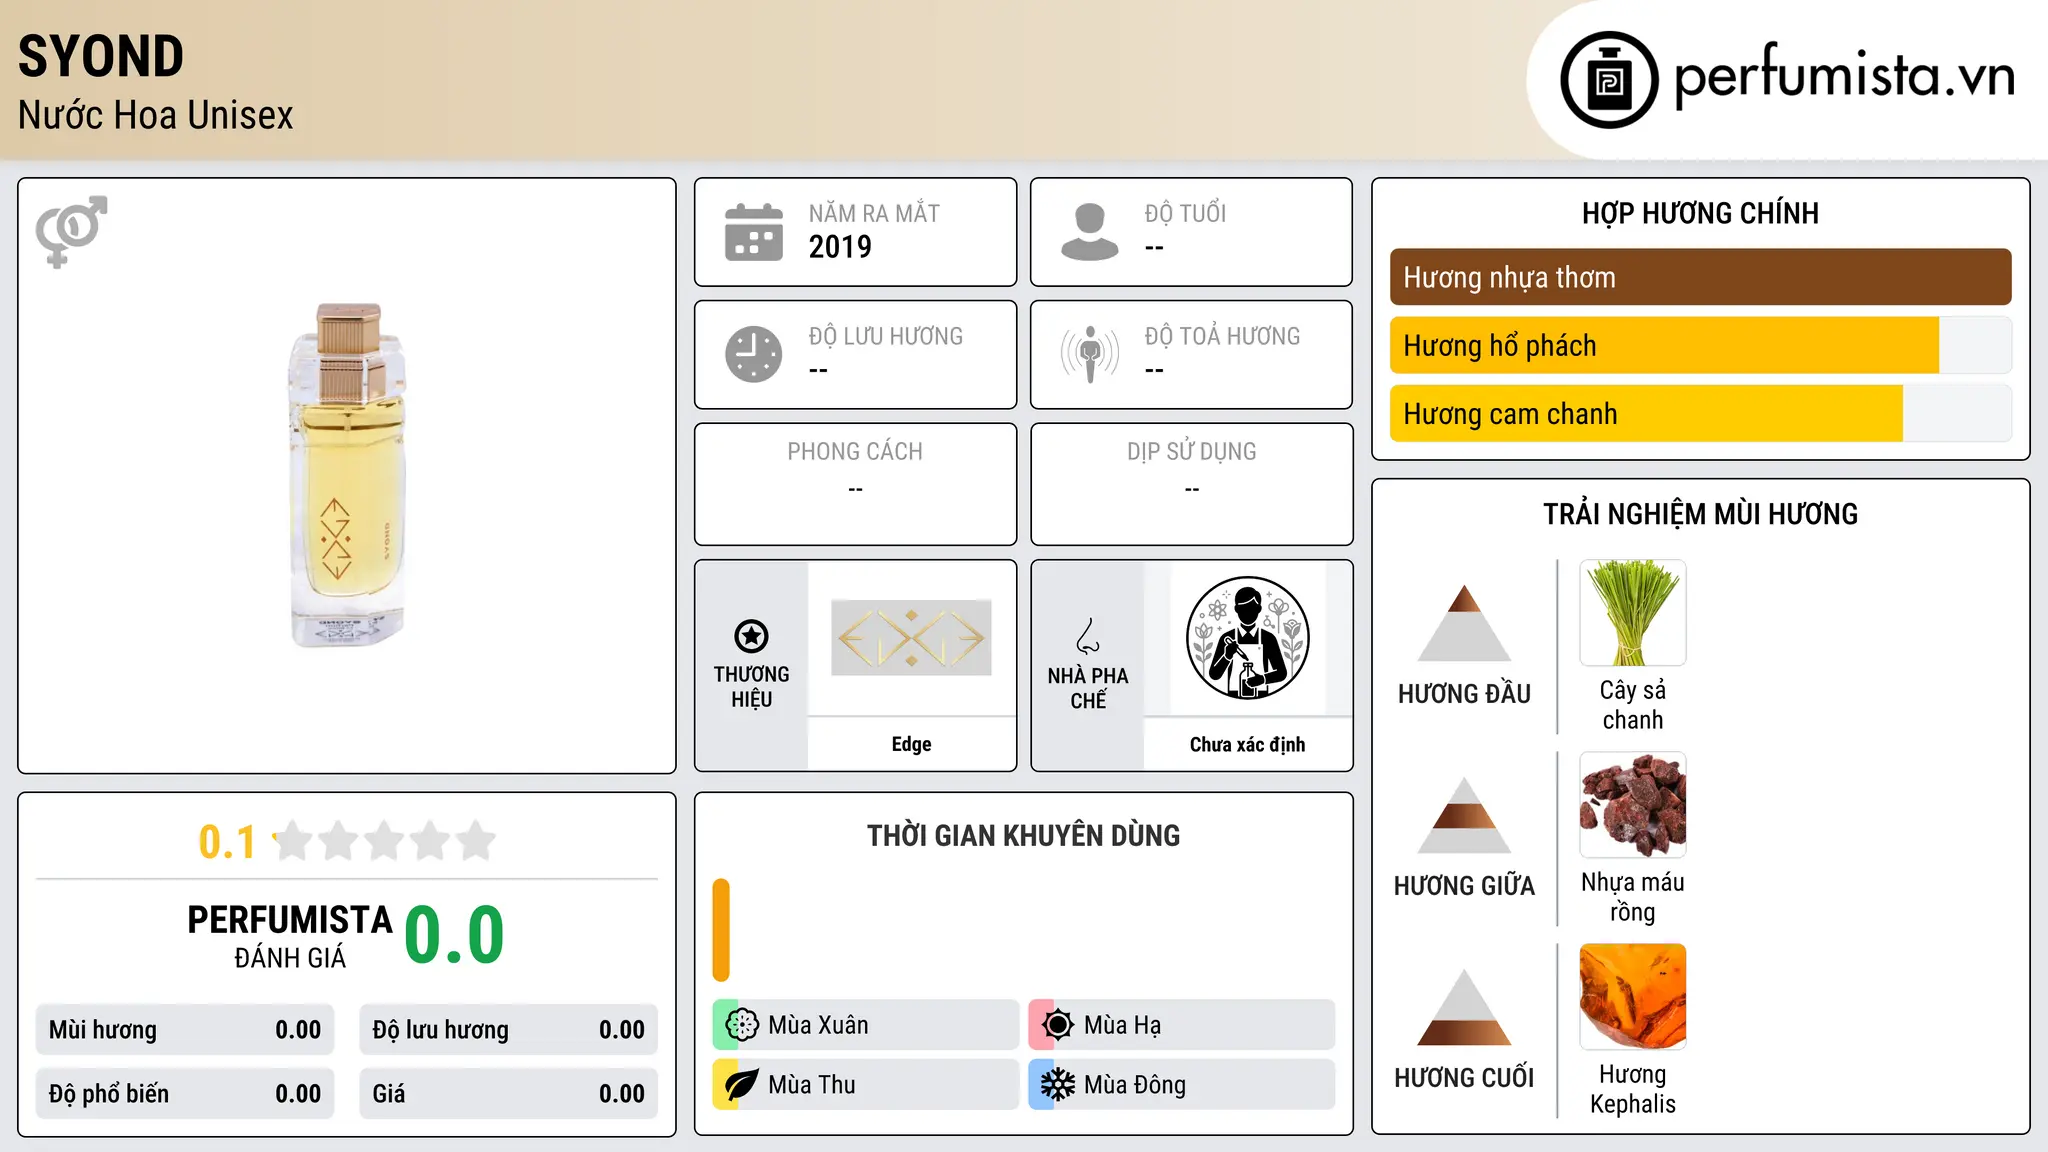Click the Hương cam chanh accord bar
The height and width of the screenshot is (1152, 2048).
[x=1701, y=413]
